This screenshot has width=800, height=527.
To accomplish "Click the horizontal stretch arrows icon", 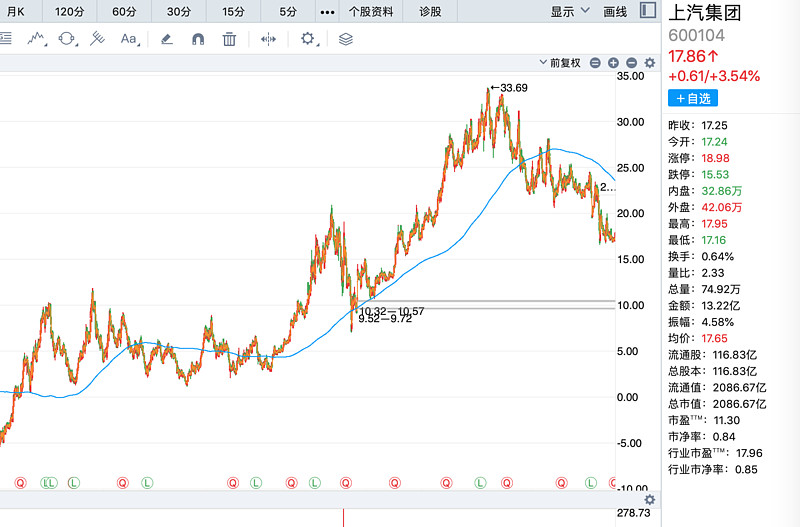I will 268,39.
